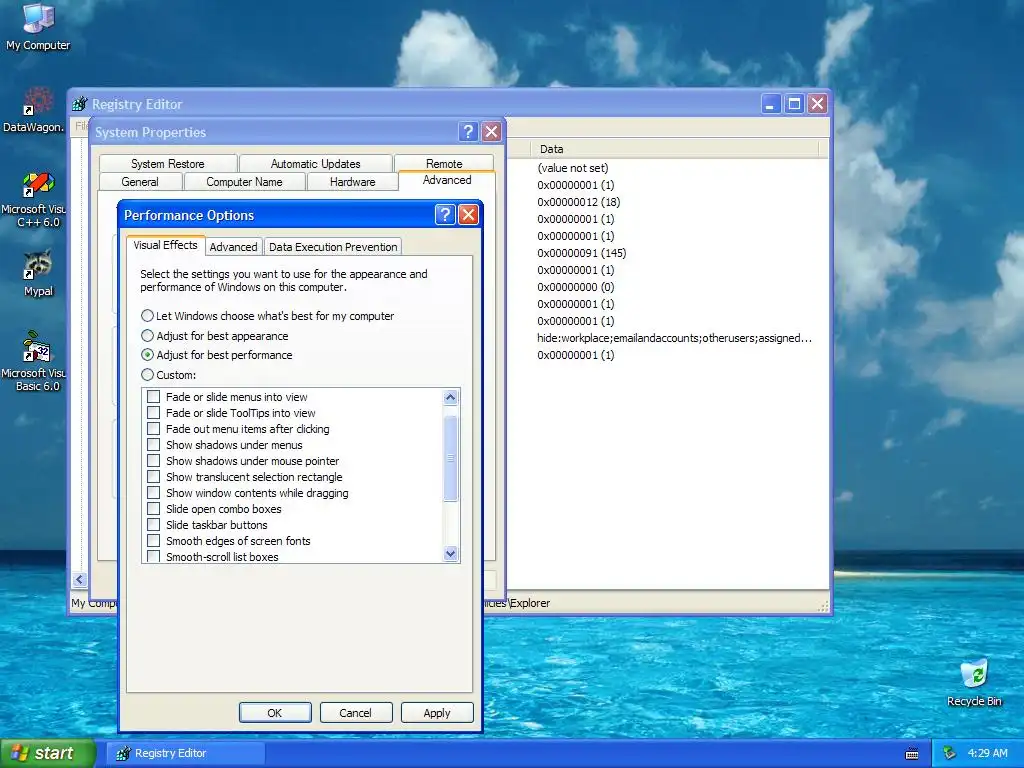
Task: Click Registry Editor horizontal scroll-left arrow
Action: 79,579
